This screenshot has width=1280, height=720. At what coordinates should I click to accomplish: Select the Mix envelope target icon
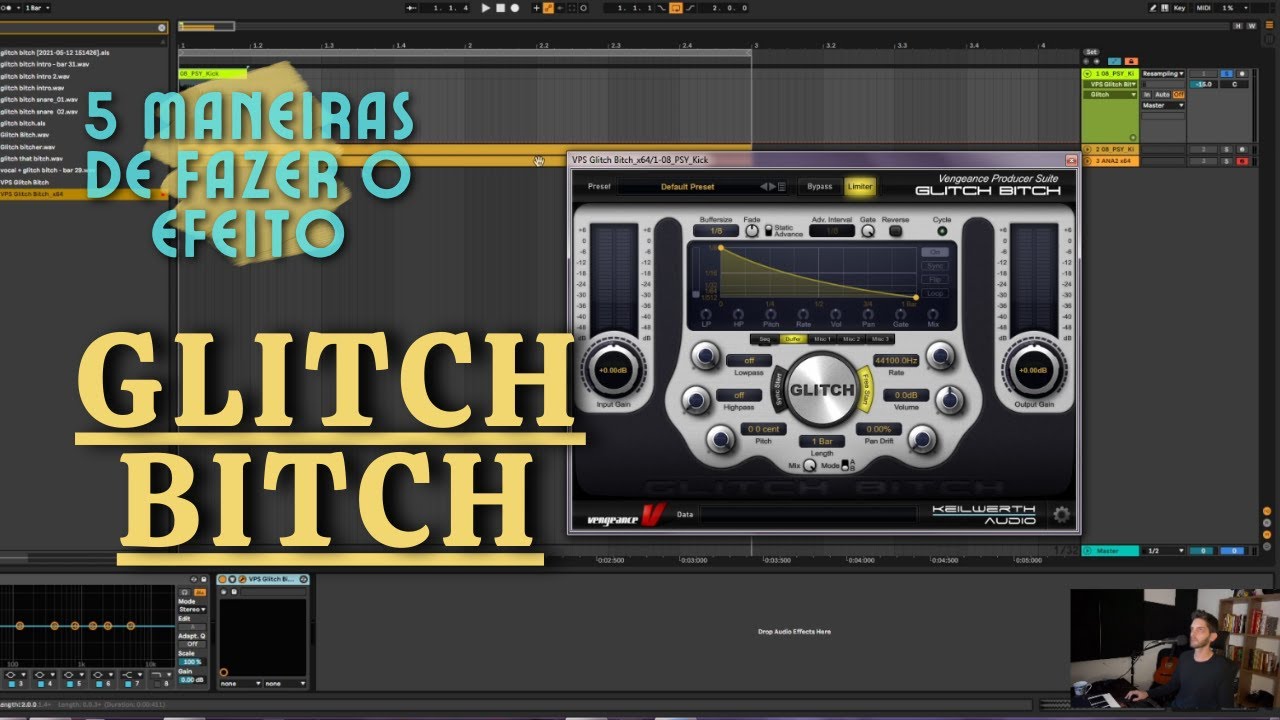click(x=933, y=315)
